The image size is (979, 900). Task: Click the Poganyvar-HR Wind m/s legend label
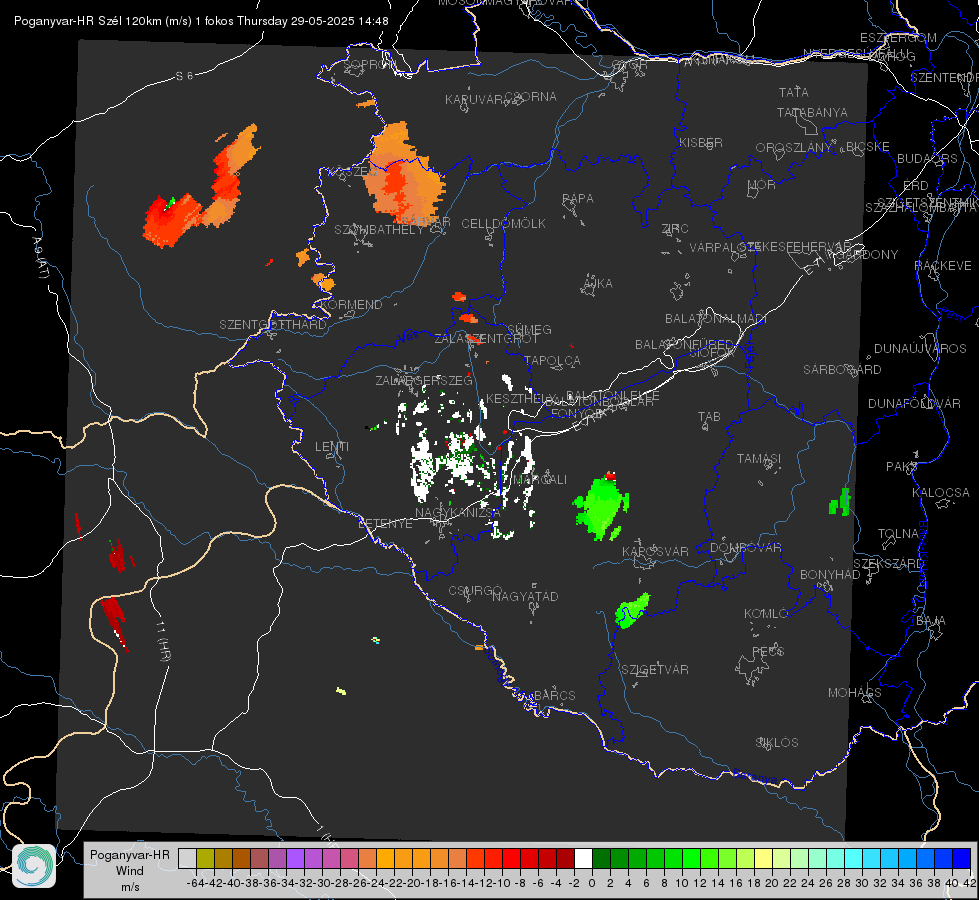click(x=130, y=870)
